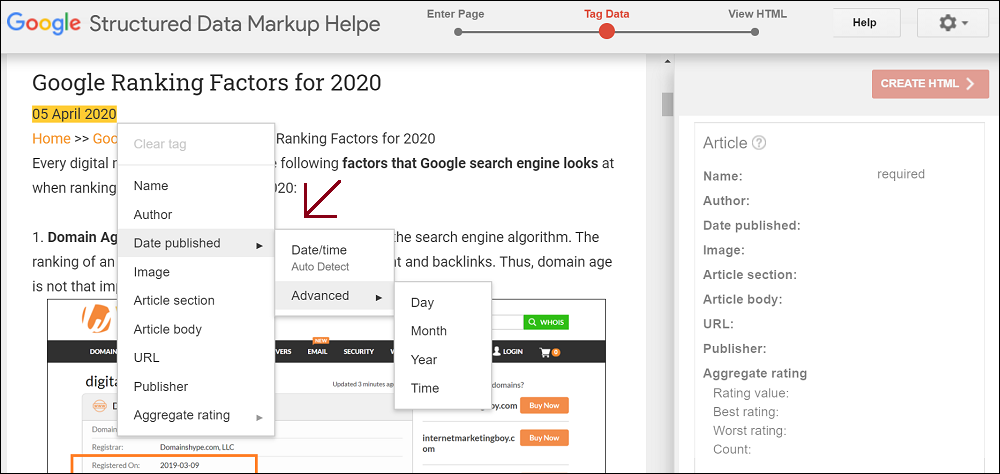Click the Aggregate rating label in panel
This screenshot has width=1000, height=474.
pyautogui.click(x=754, y=373)
